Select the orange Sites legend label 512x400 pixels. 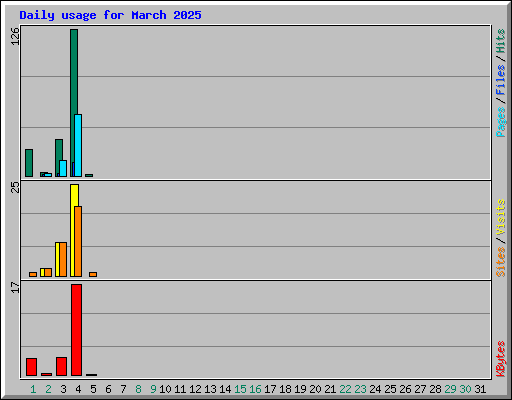pos(500,262)
